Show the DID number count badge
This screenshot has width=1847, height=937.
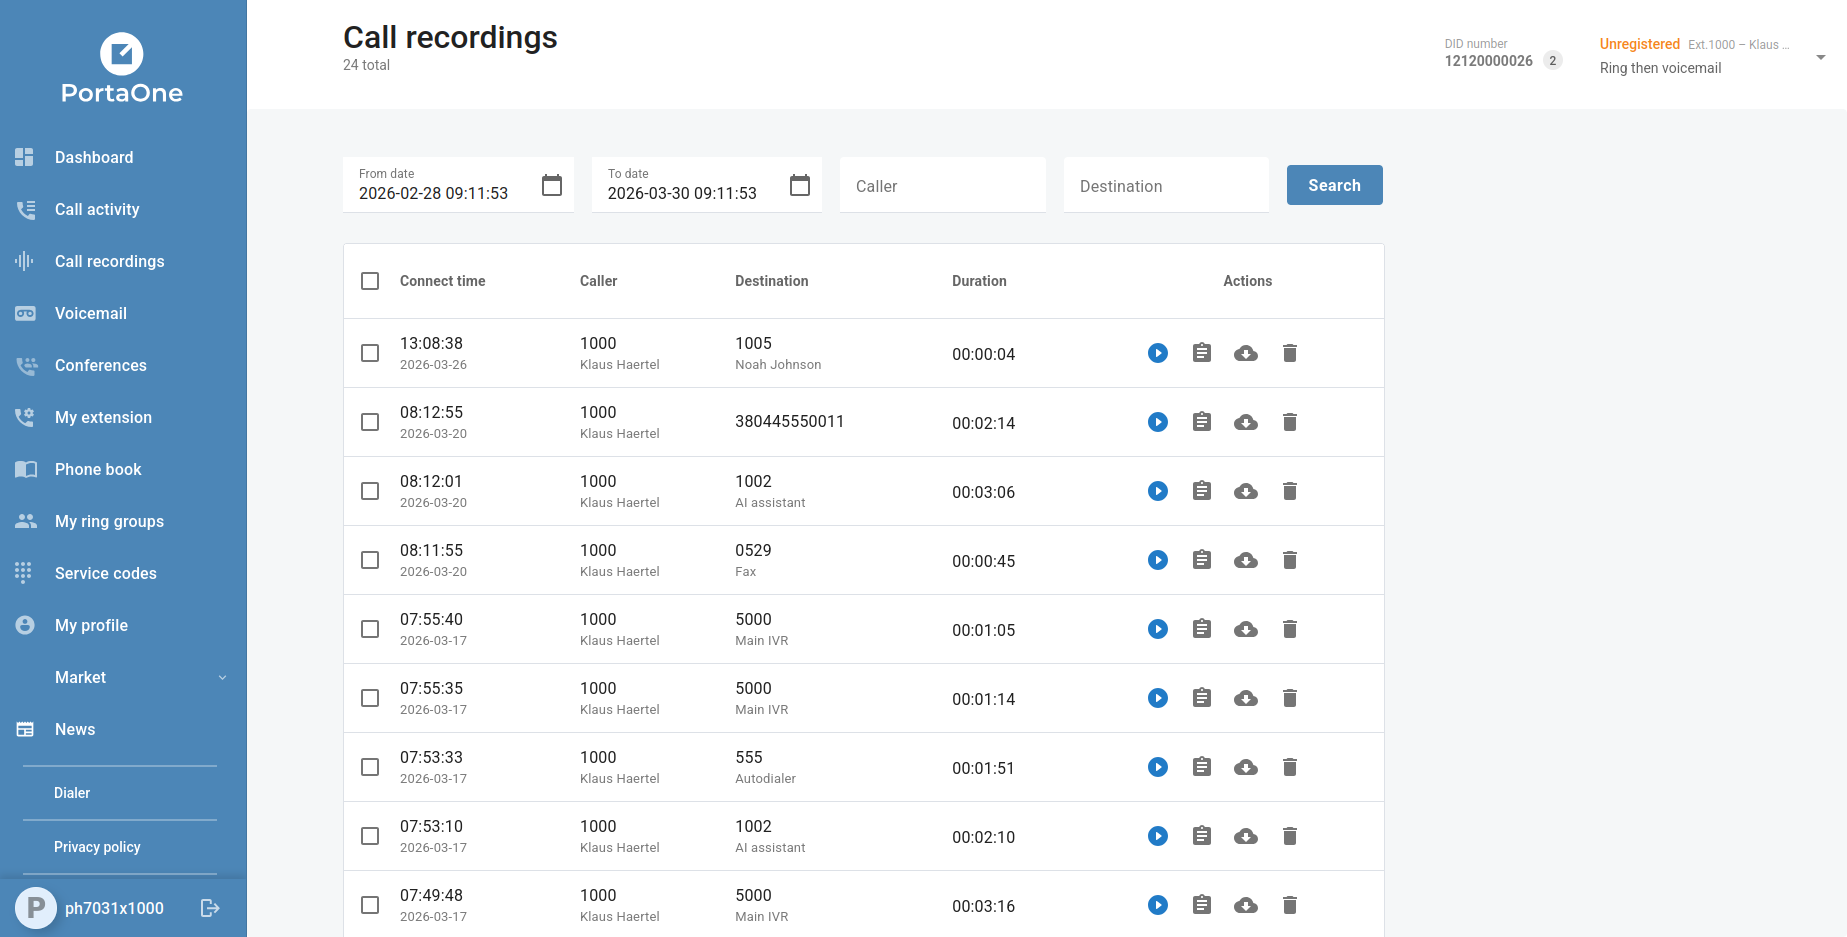1552,61
